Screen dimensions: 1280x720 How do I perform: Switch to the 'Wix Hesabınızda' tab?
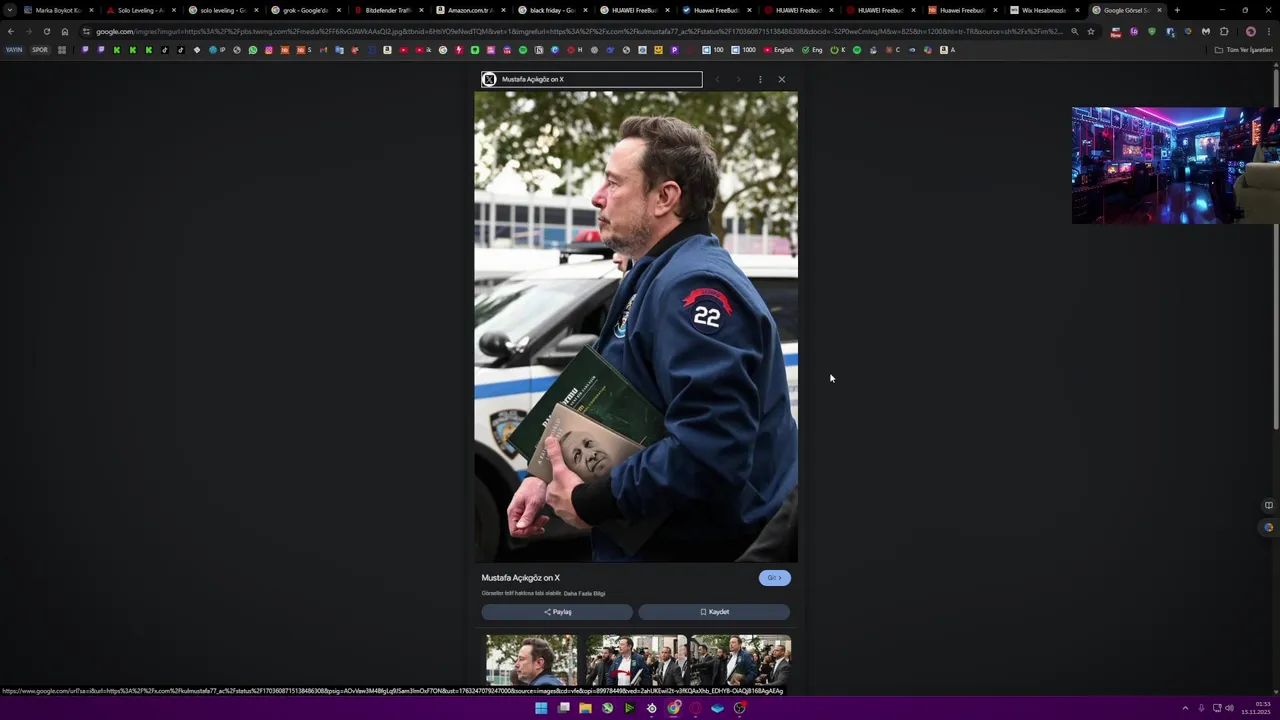pyautogui.click(x=1042, y=10)
